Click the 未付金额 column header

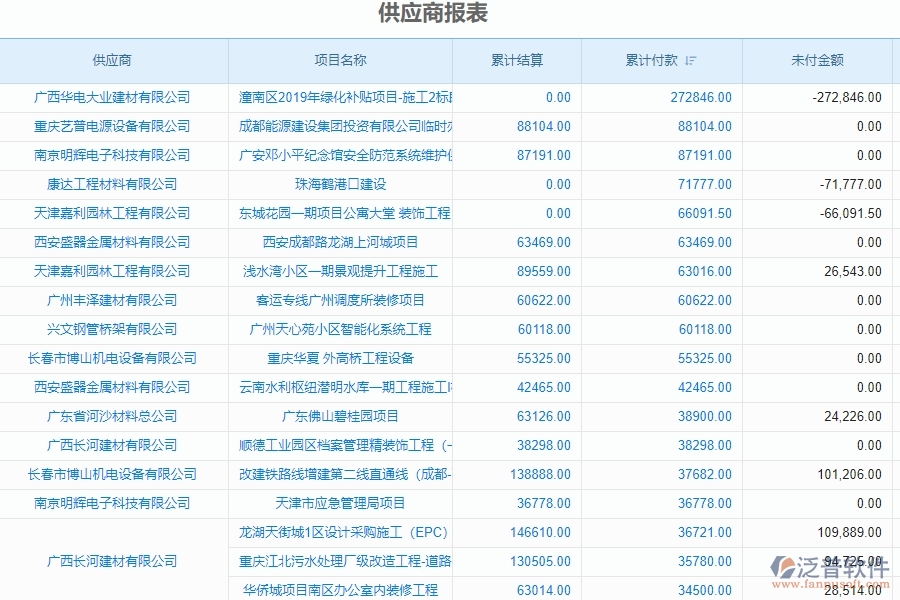click(x=820, y=60)
